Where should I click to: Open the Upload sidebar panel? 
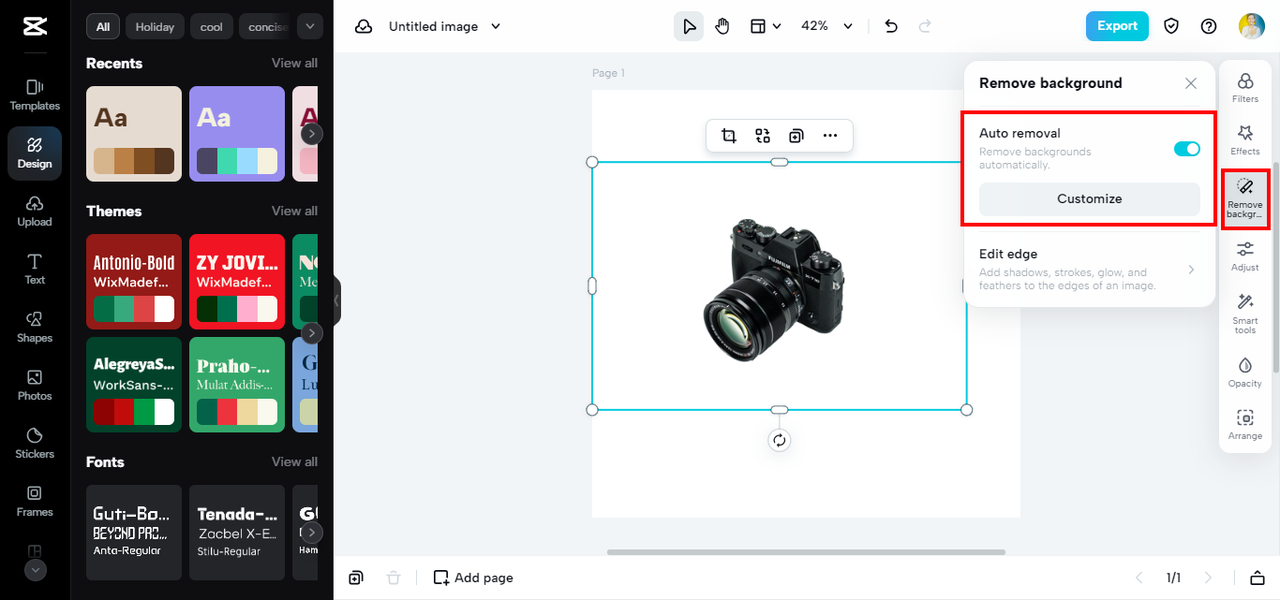click(x=35, y=211)
